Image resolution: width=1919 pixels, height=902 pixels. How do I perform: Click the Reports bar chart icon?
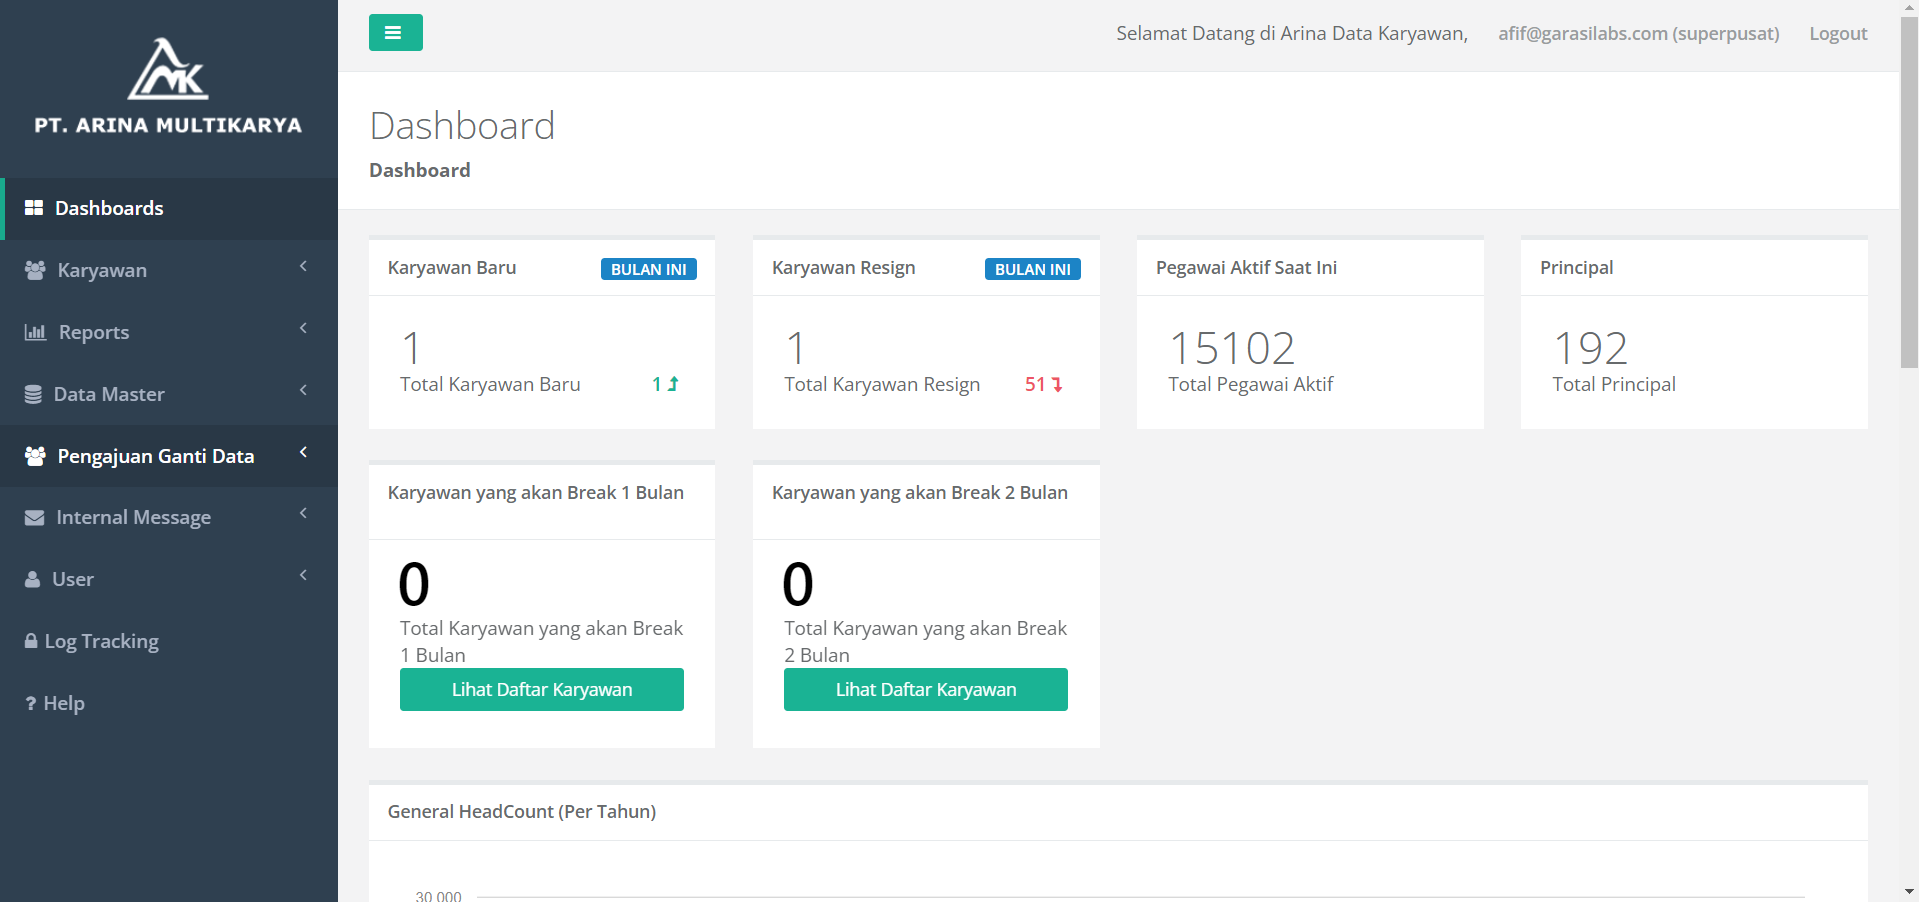36,332
